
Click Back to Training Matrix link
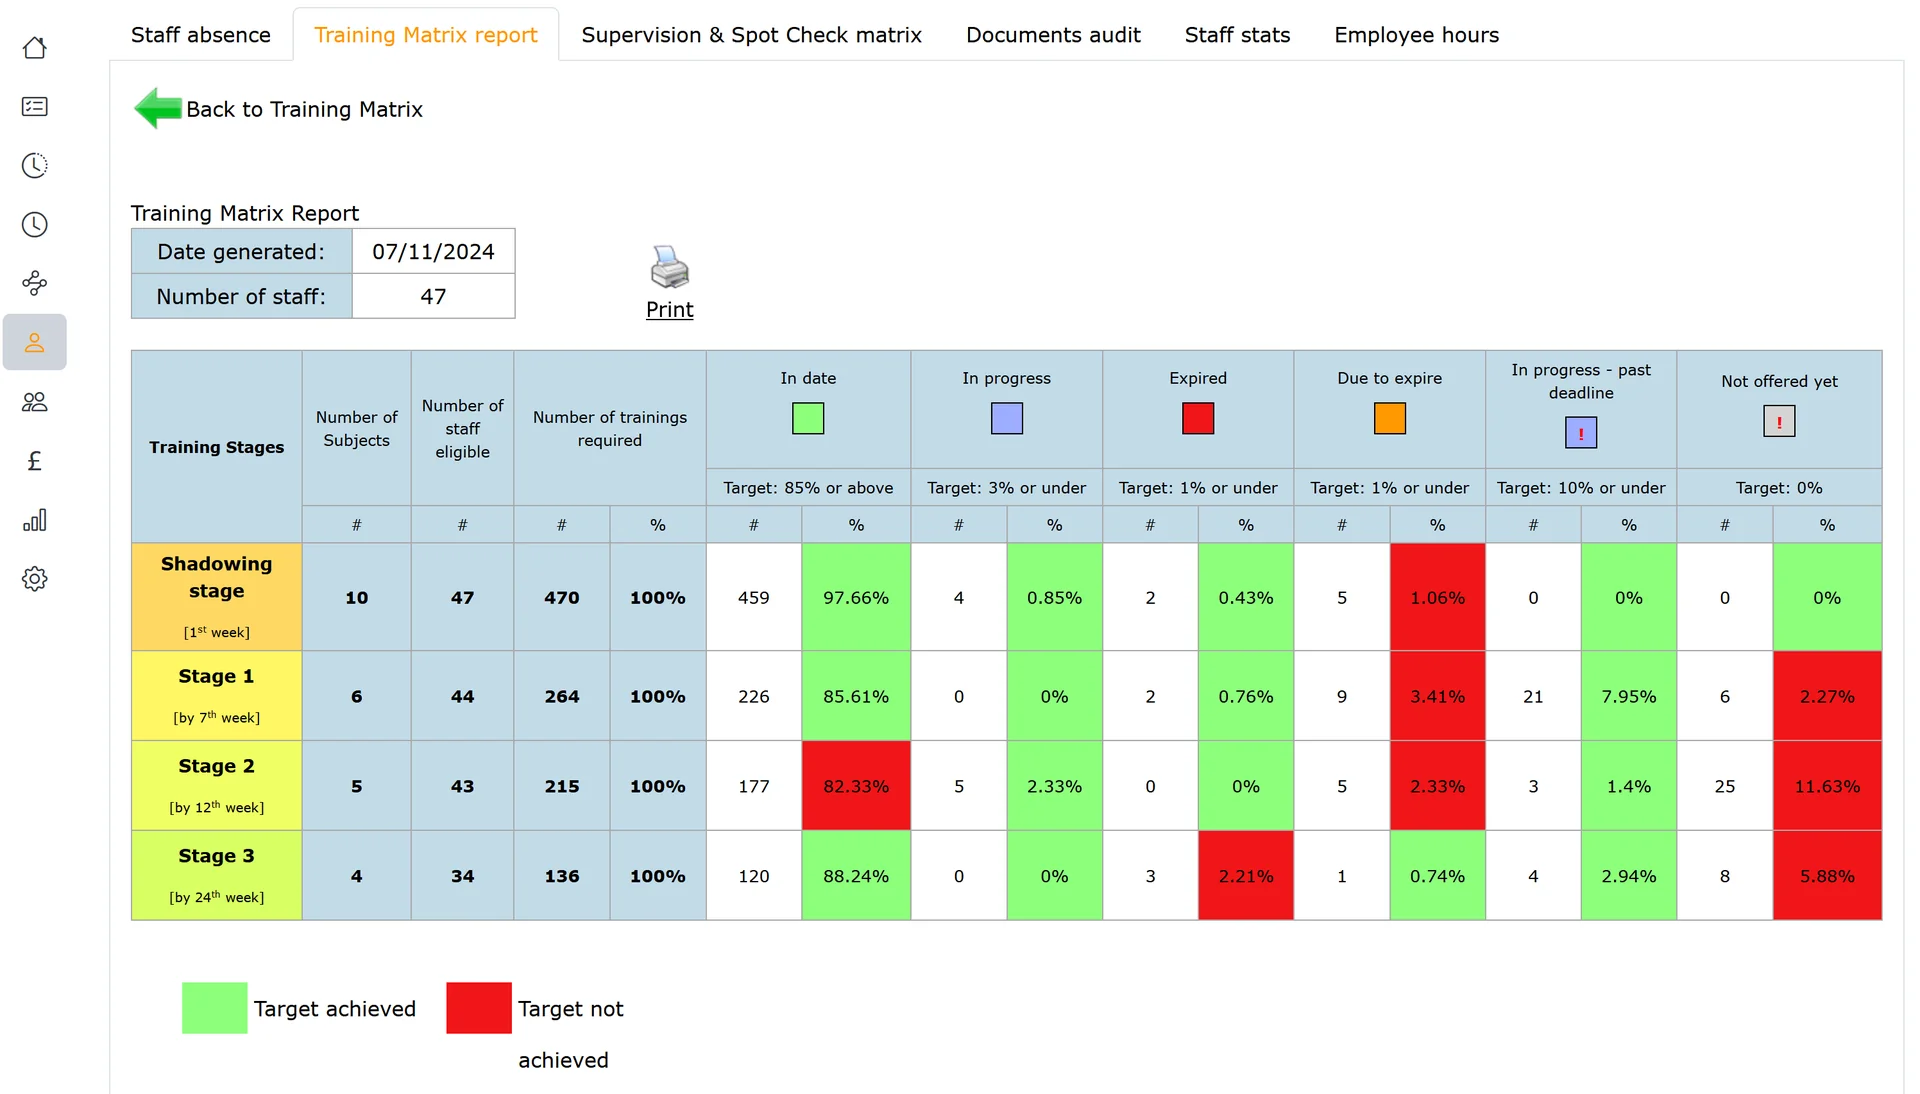click(304, 109)
